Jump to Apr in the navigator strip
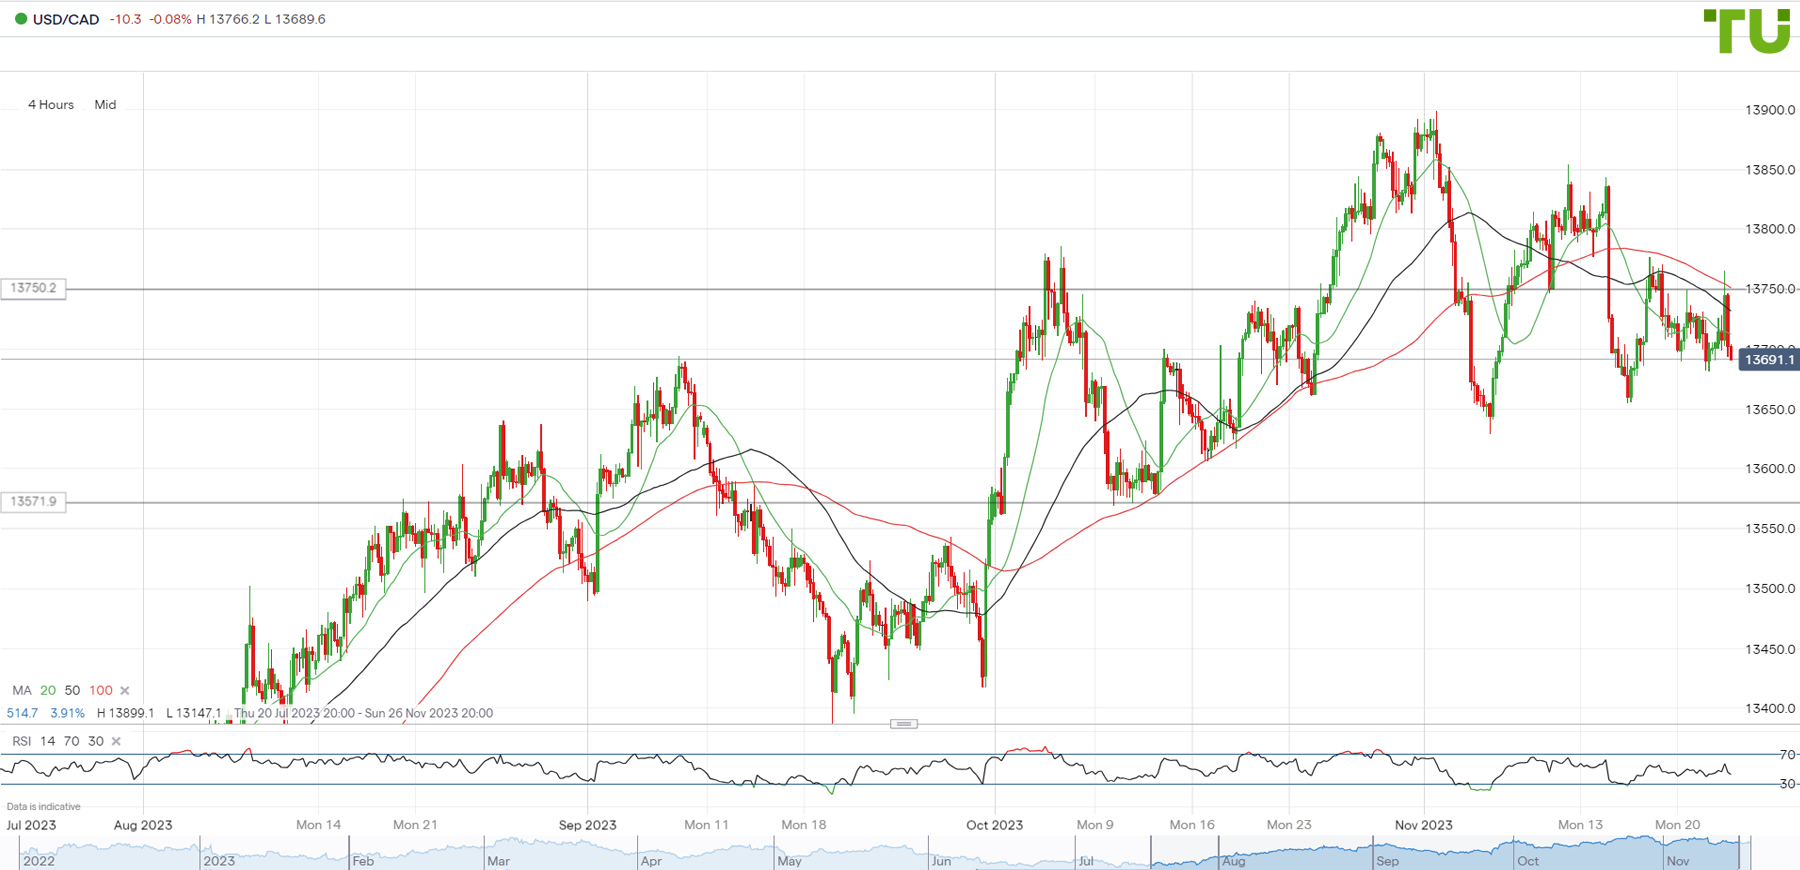 (651, 860)
